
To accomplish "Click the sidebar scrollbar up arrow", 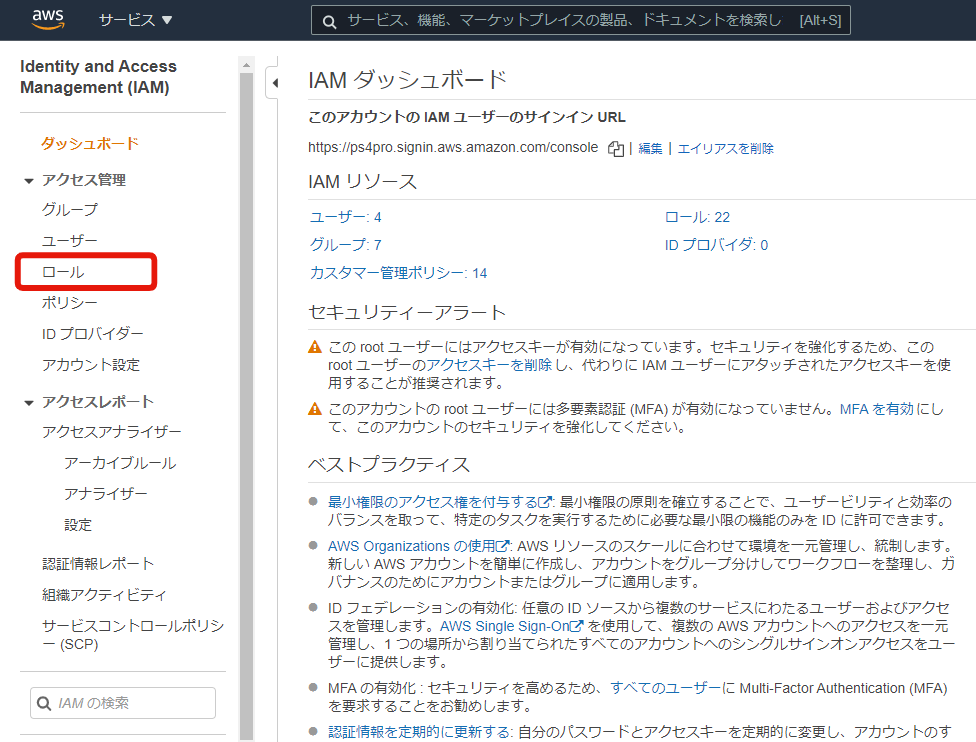I will click(246, 64).
